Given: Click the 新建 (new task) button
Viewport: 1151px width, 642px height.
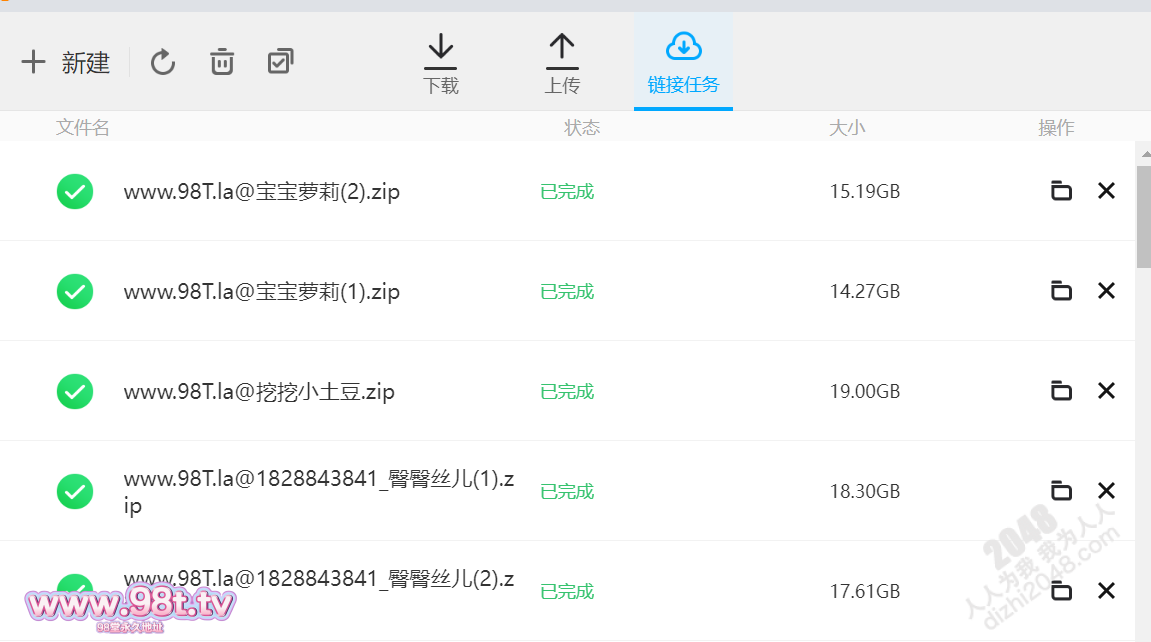Looking at the screenshot, I should tap(65, 62).
